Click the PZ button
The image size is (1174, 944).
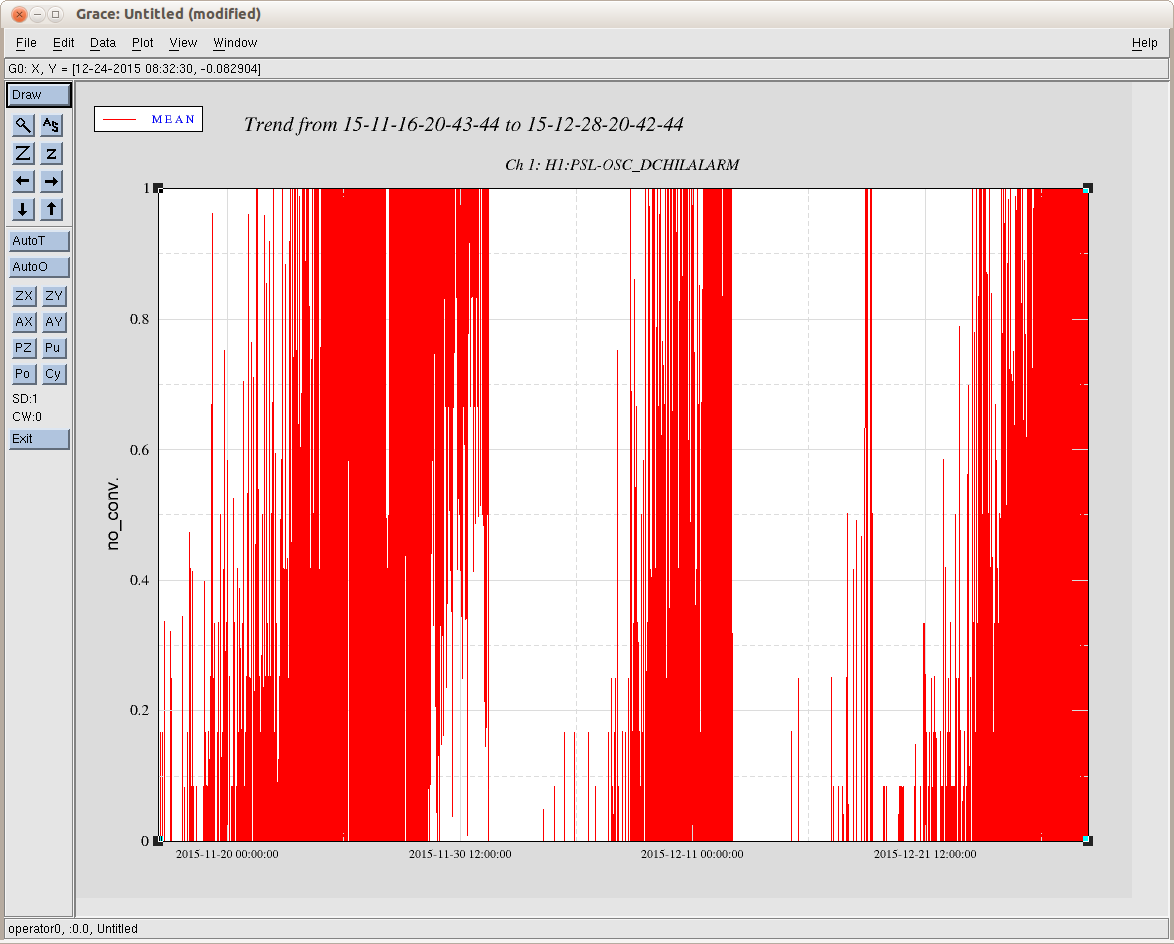[23, 348]
